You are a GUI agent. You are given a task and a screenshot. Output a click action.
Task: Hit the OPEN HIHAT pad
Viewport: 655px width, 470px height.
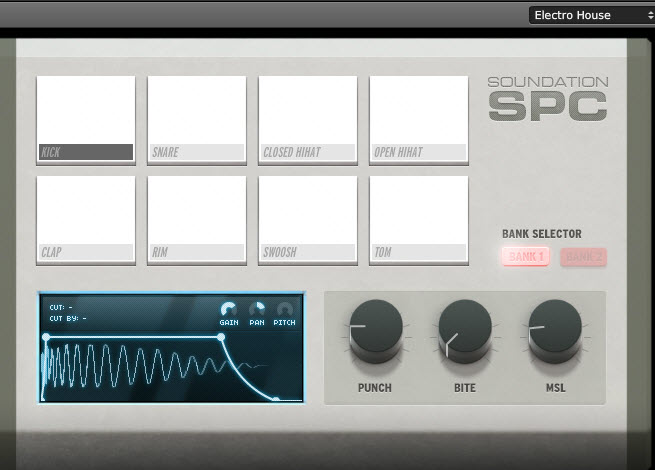pyautogui.click(x=419, y=120)
